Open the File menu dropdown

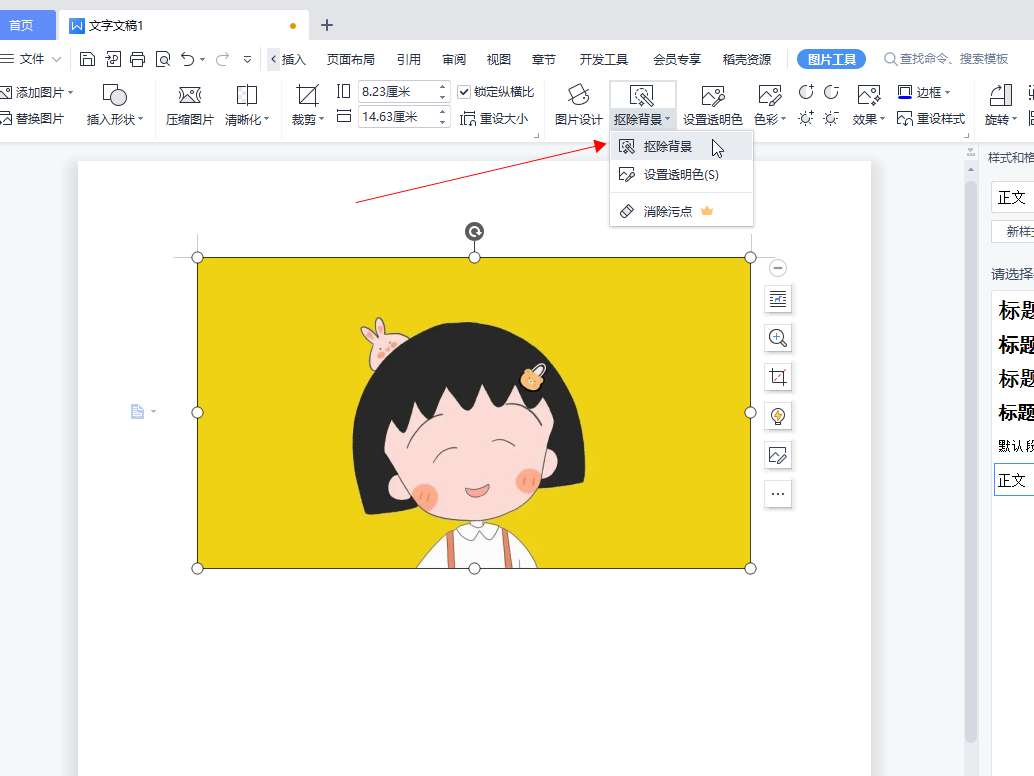[x=31, y=59]
